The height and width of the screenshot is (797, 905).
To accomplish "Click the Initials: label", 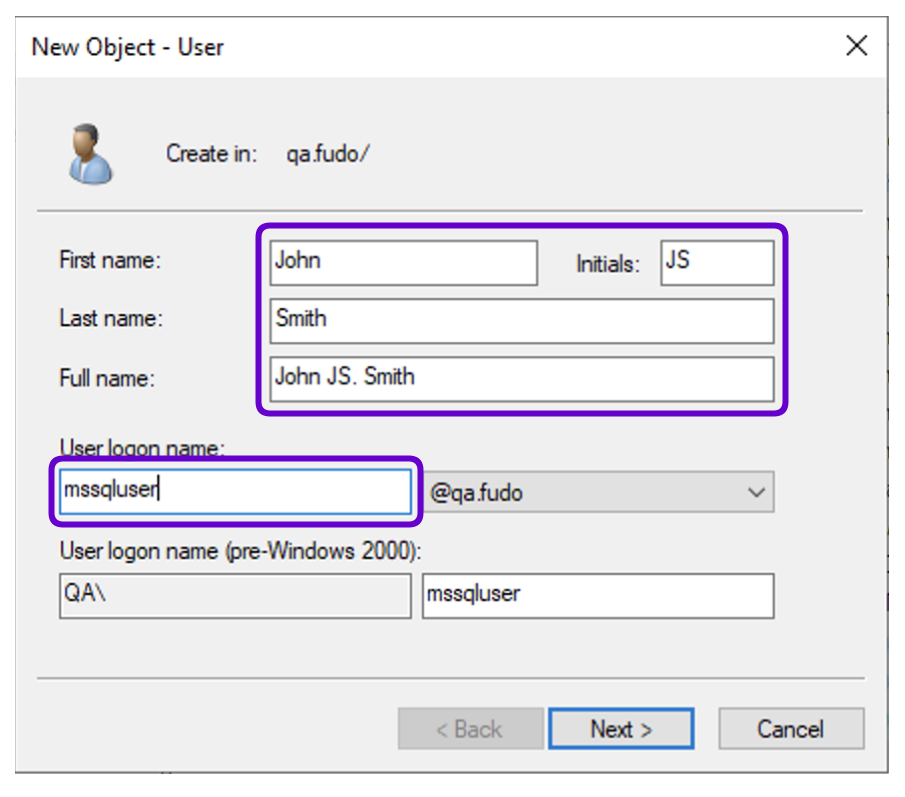I will pyautogui.click(x=608, y=264).
